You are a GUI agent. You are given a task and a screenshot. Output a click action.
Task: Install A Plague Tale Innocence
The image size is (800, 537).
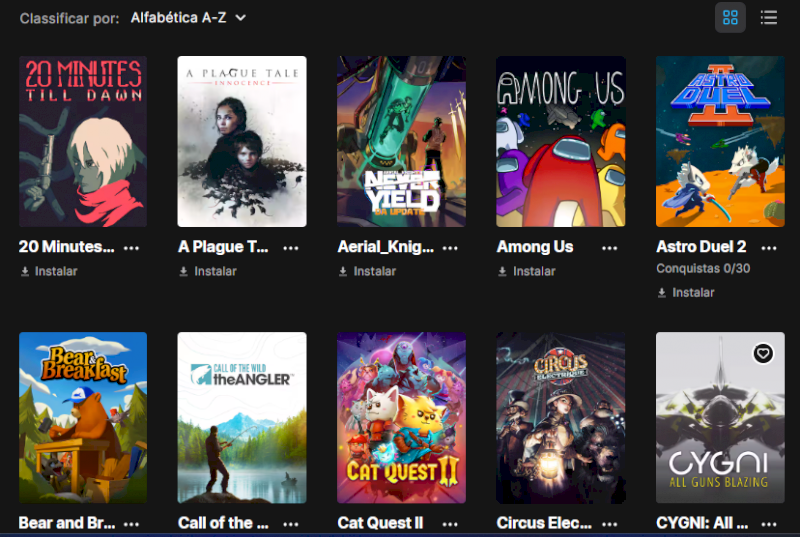[208, 271]
